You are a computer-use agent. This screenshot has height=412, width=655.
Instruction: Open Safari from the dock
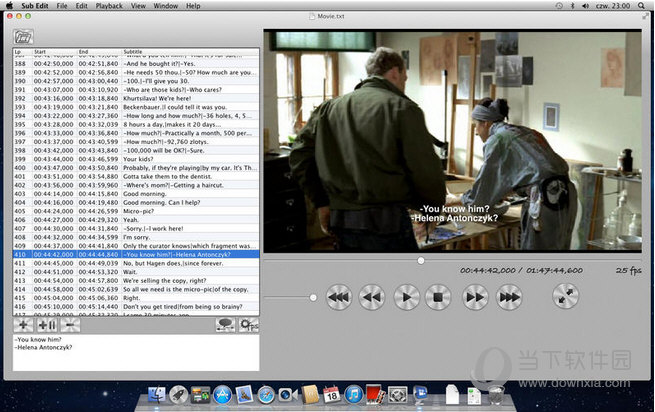(266, 395)
